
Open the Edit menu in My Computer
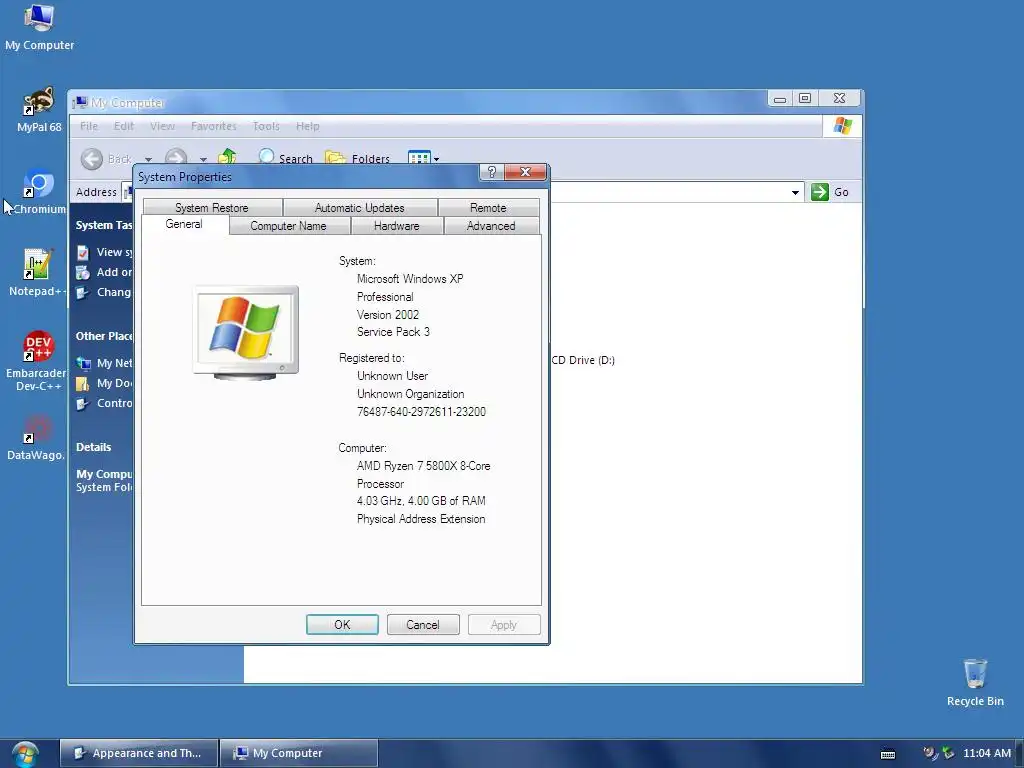click(123, 126)
